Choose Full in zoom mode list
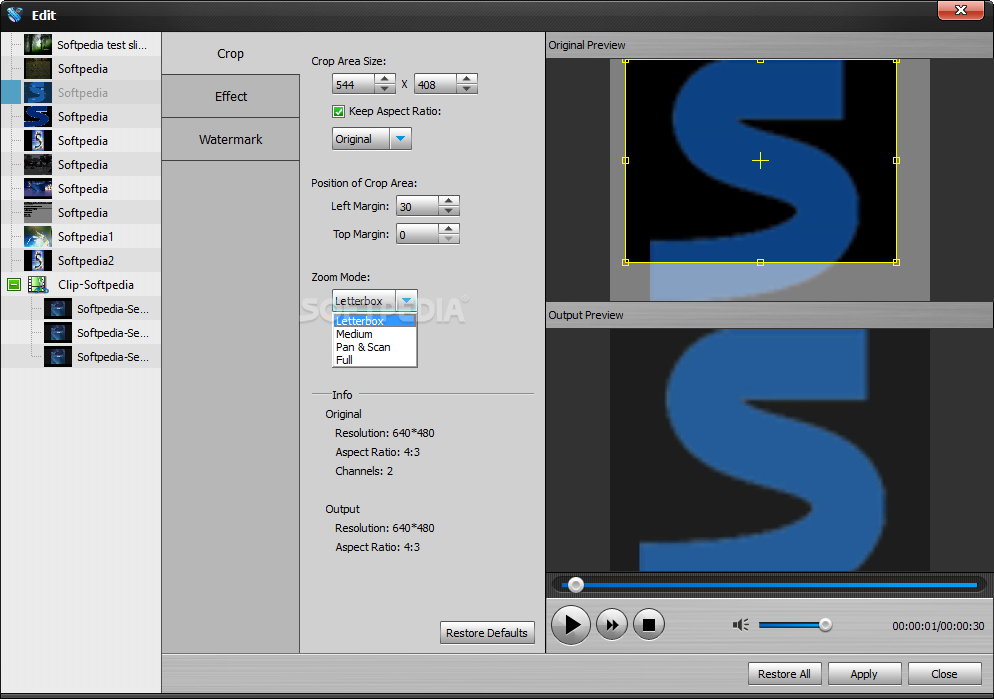 375,360
